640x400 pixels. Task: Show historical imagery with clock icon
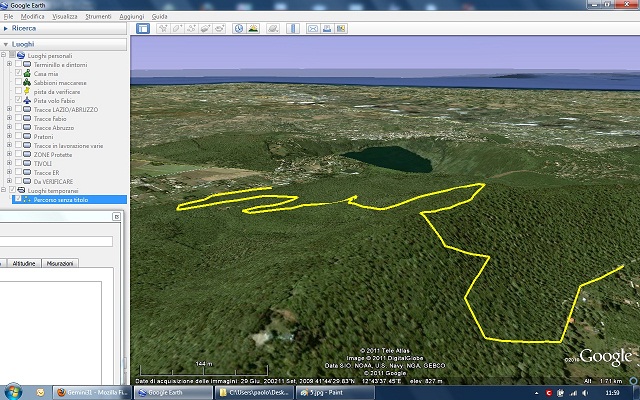239,28
